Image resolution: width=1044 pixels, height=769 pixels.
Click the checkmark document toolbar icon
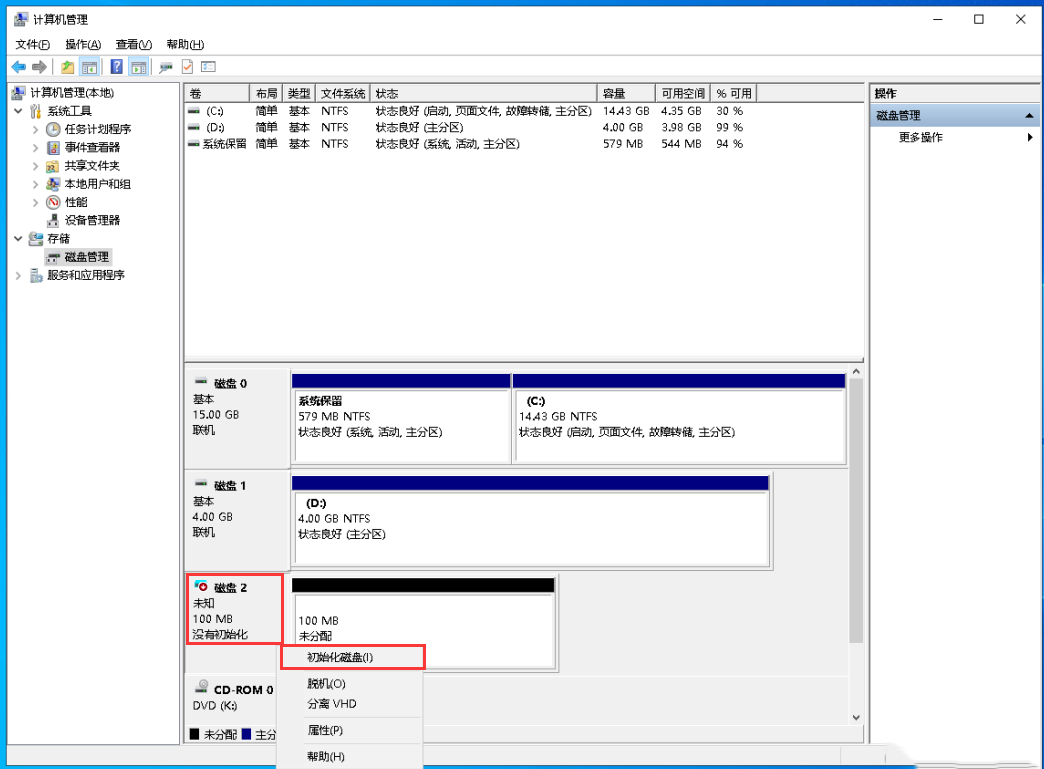[x=187, y=67]
